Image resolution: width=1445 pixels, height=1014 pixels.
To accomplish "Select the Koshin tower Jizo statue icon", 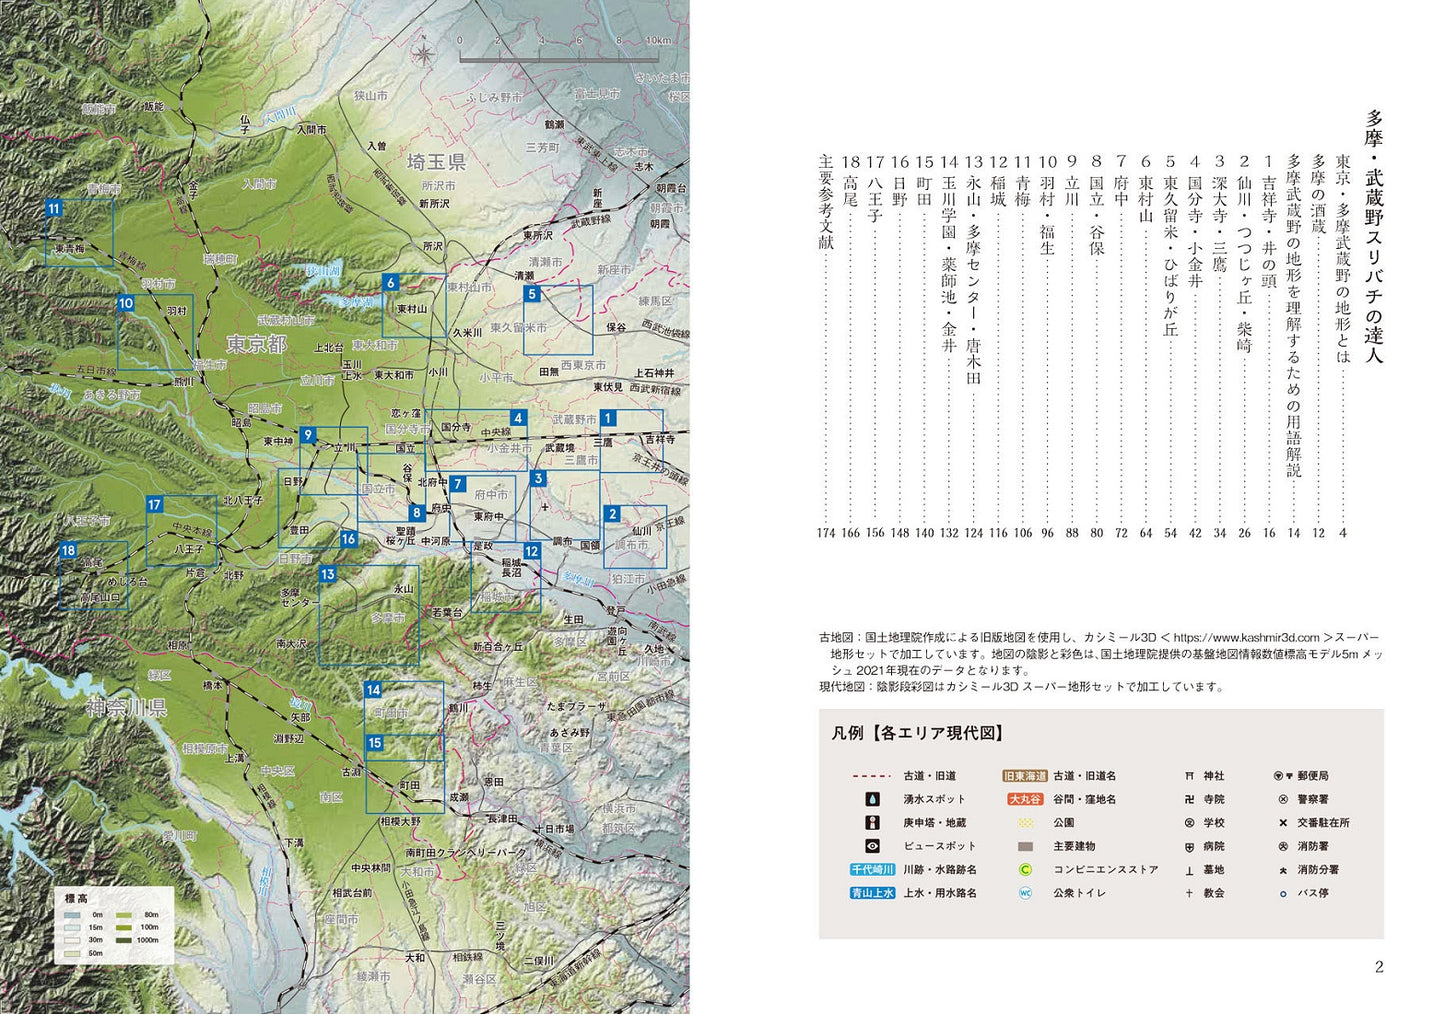I will [873, 823].
